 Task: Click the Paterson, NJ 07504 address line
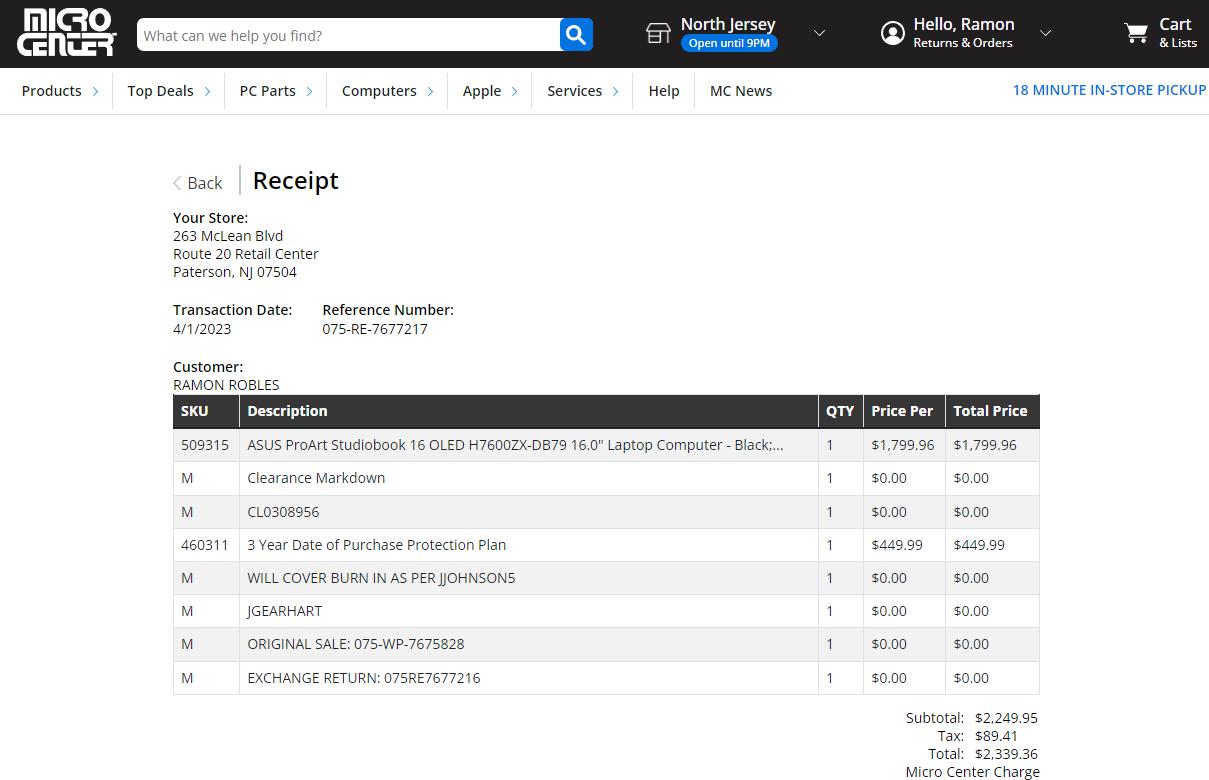[x=235, y=272]
